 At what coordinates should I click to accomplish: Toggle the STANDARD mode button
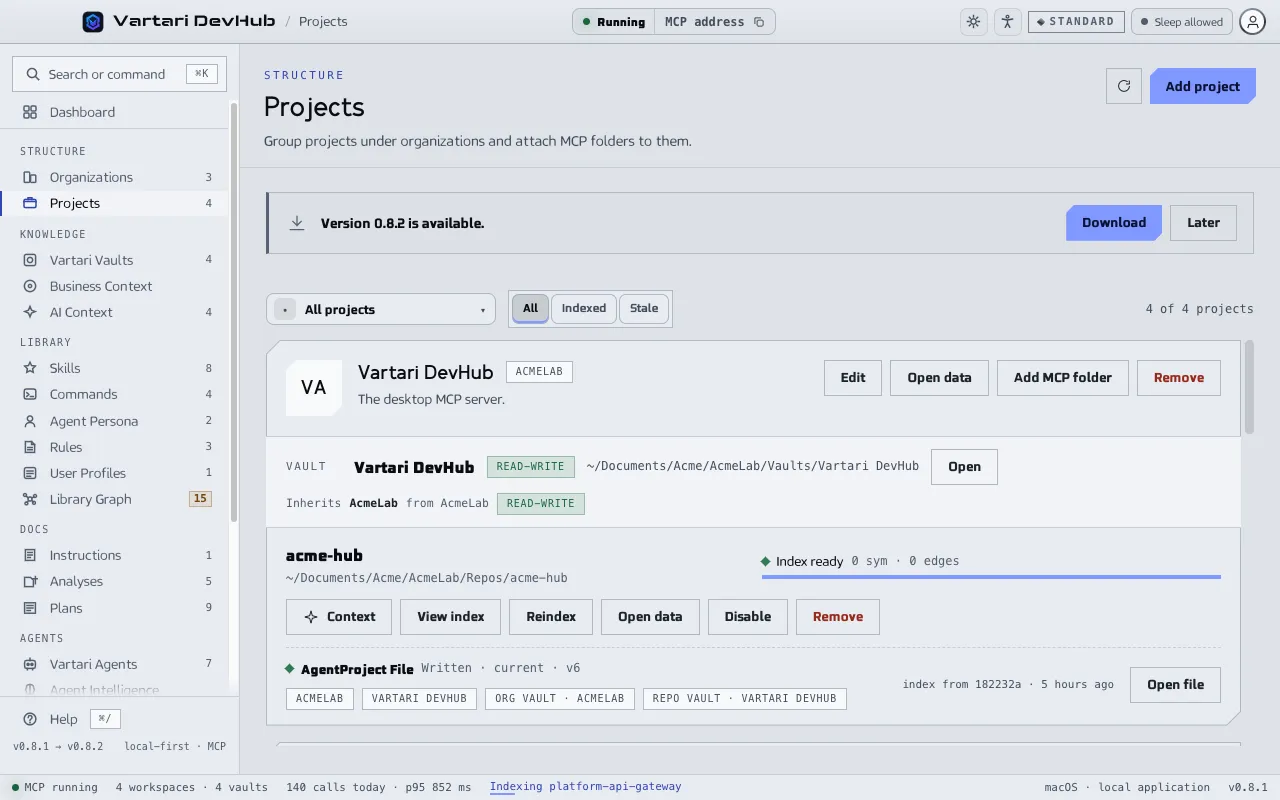pos(1076,21)
